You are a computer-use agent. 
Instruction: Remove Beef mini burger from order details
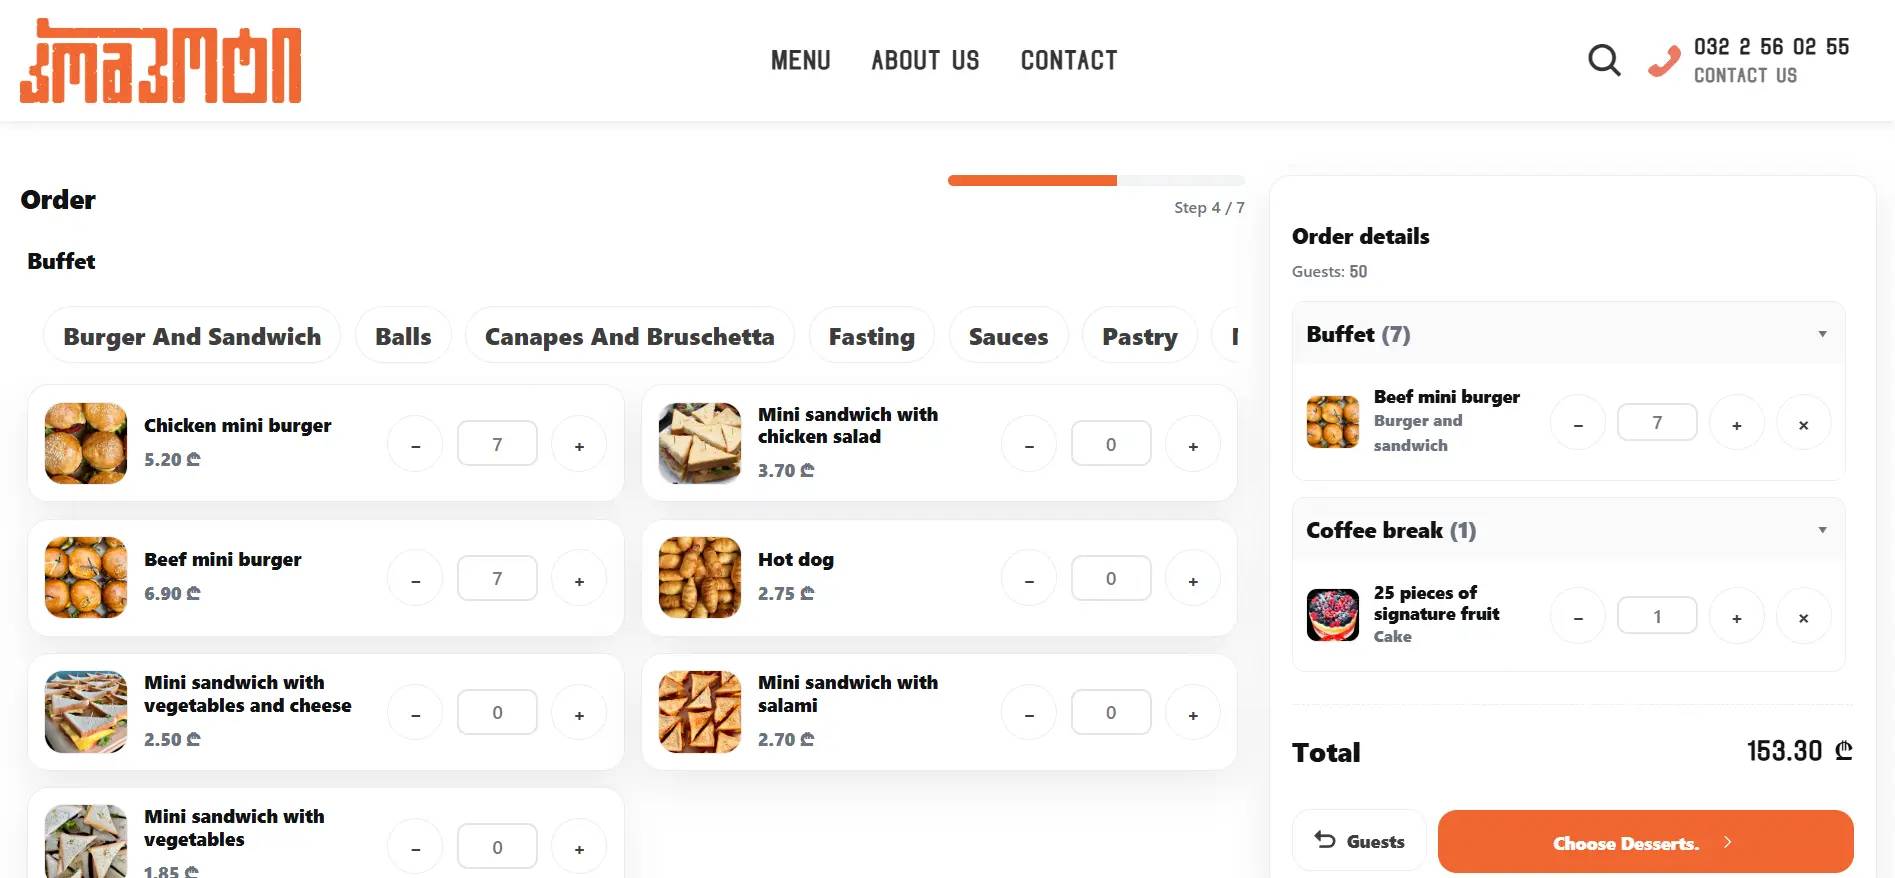pyautogui.click(x=1803, y=423)
